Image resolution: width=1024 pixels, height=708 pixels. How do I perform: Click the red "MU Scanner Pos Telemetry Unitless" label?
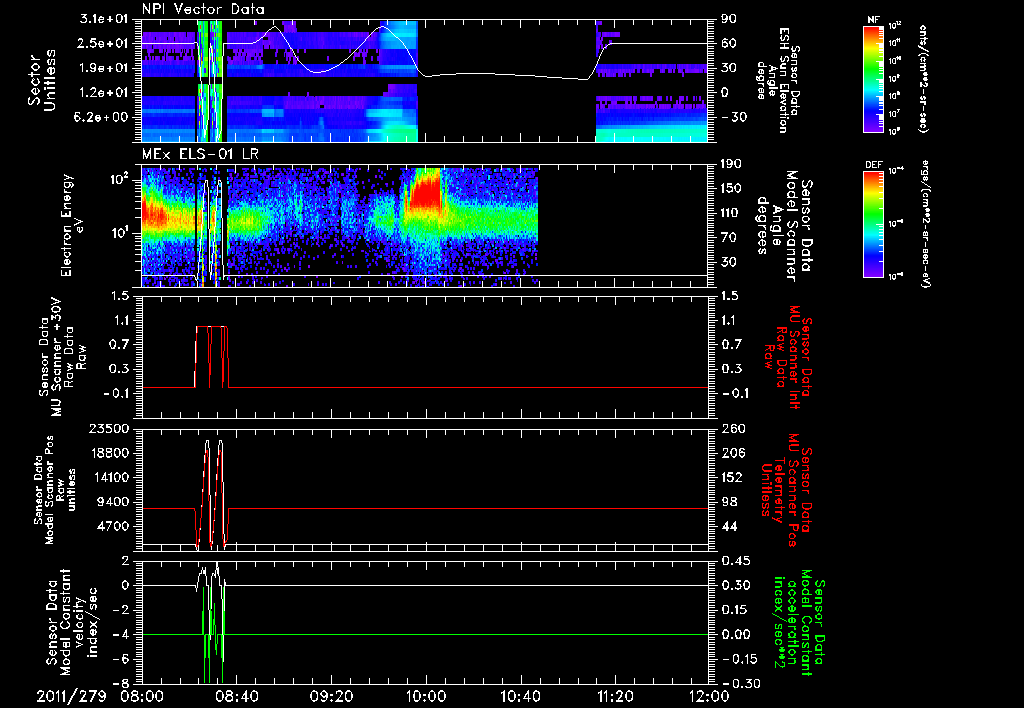(x=788, y=489)
